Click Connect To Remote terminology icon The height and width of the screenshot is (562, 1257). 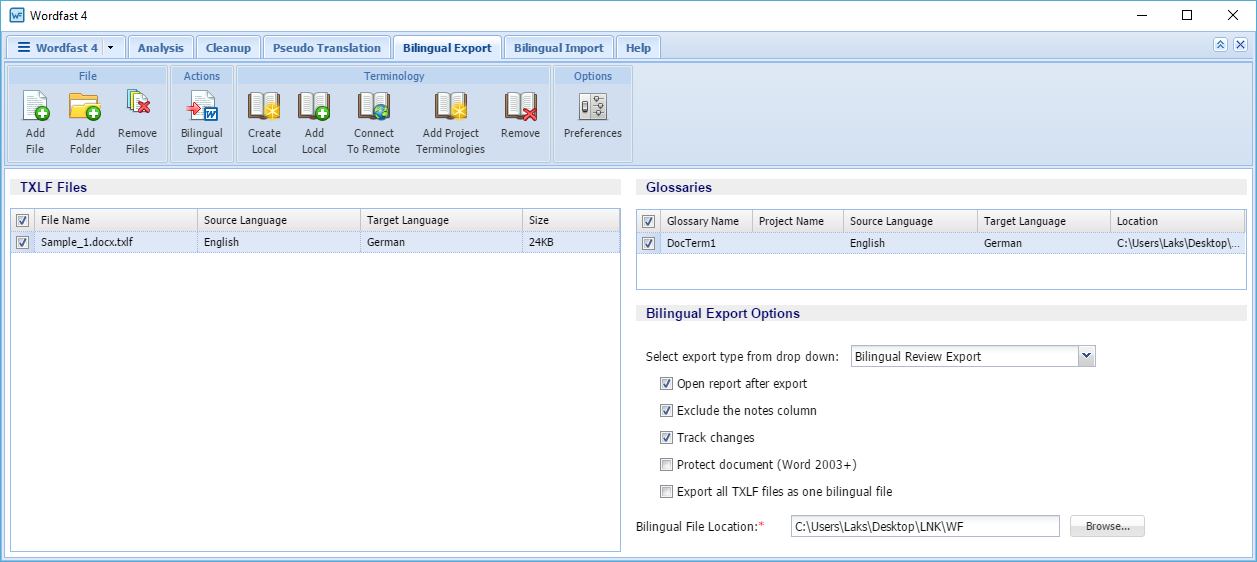coord(373,106)
